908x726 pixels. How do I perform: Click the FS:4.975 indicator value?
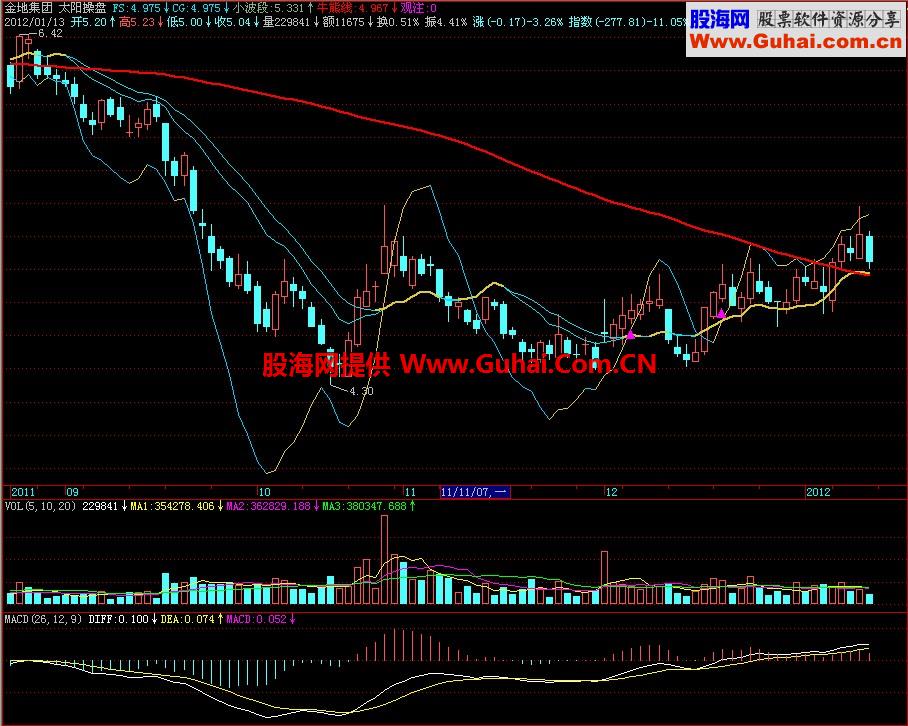137,8
